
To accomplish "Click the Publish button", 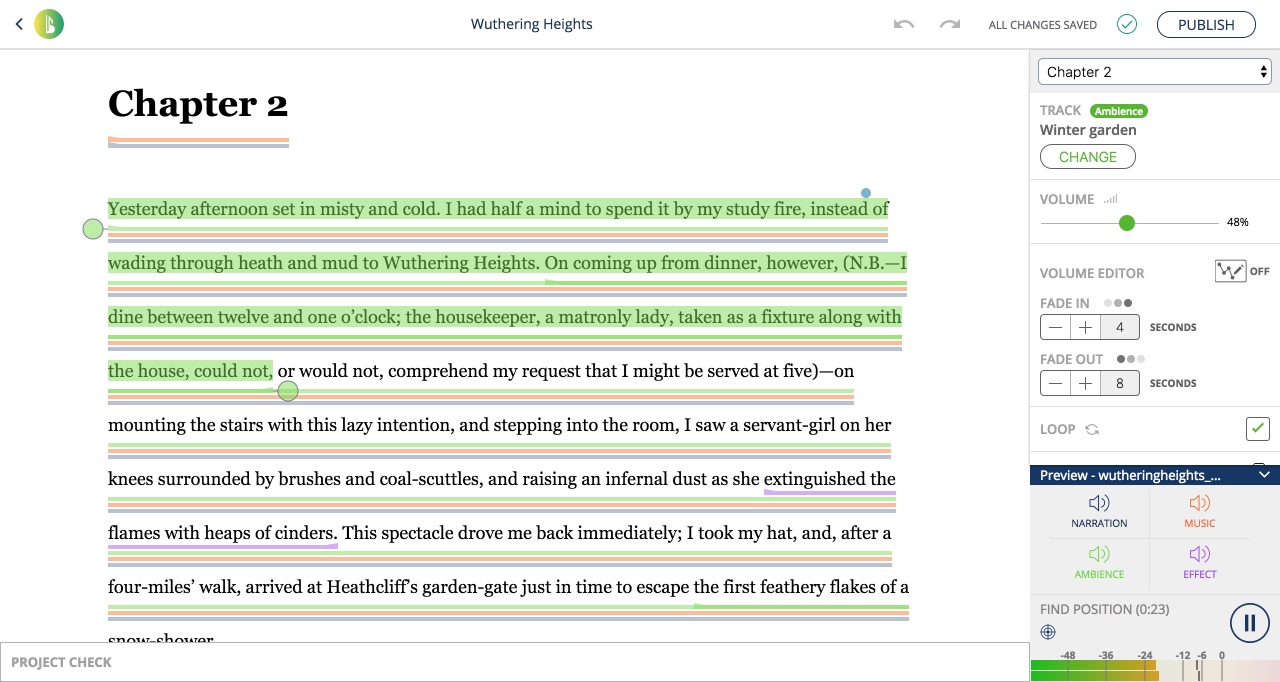I will (1206, 24).
